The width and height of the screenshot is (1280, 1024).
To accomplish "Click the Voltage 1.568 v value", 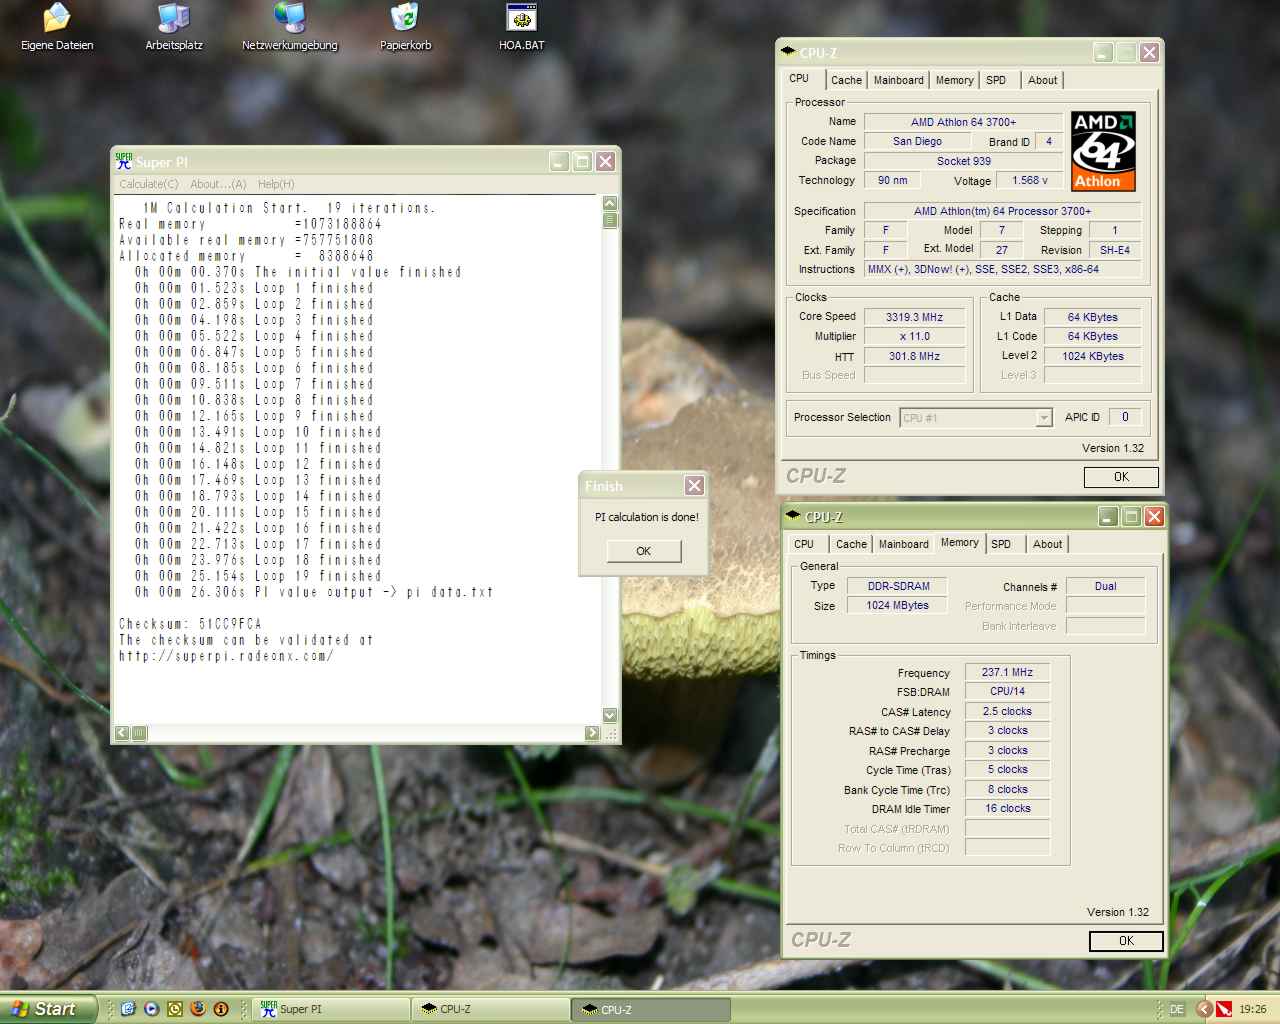I will pyautogui.click(x=1029, y=180).
